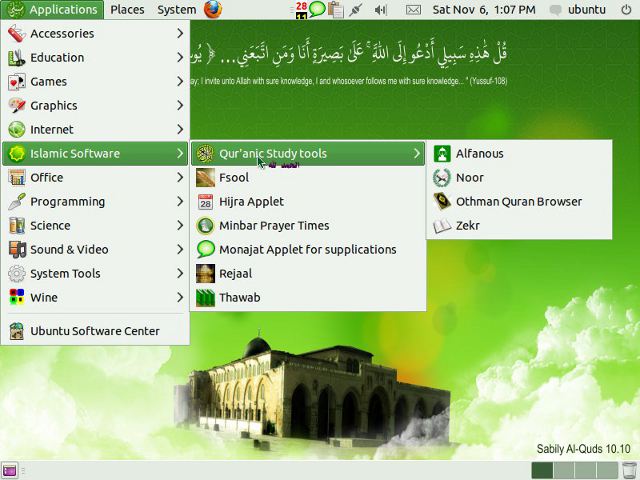Image resolution: width=640 pixels, height=480 pixels.
Task: Switch to the second workspace
Action: coord(564,470)
